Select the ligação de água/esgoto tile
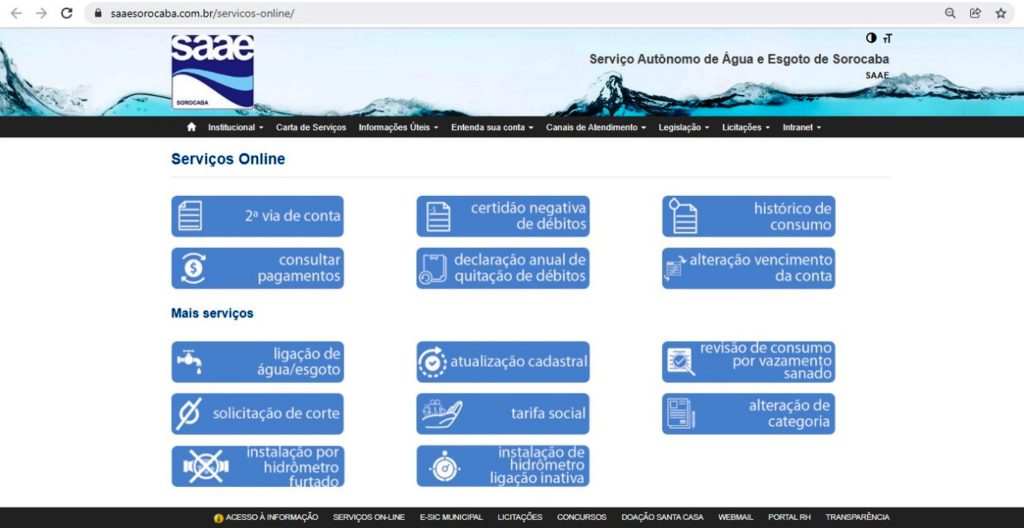 click(x=257, y=362)
